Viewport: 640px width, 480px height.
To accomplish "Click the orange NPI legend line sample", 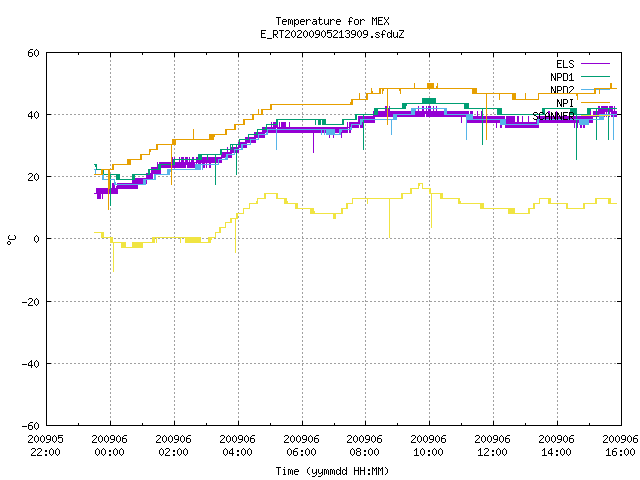I will [x=596, y=102].
